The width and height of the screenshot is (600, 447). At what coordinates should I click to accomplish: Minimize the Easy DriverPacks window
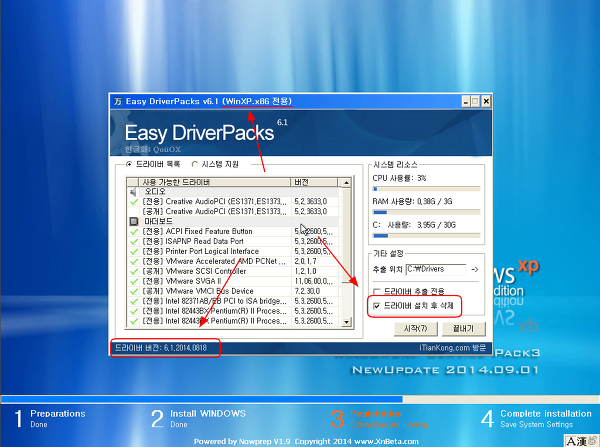point(466,102)
